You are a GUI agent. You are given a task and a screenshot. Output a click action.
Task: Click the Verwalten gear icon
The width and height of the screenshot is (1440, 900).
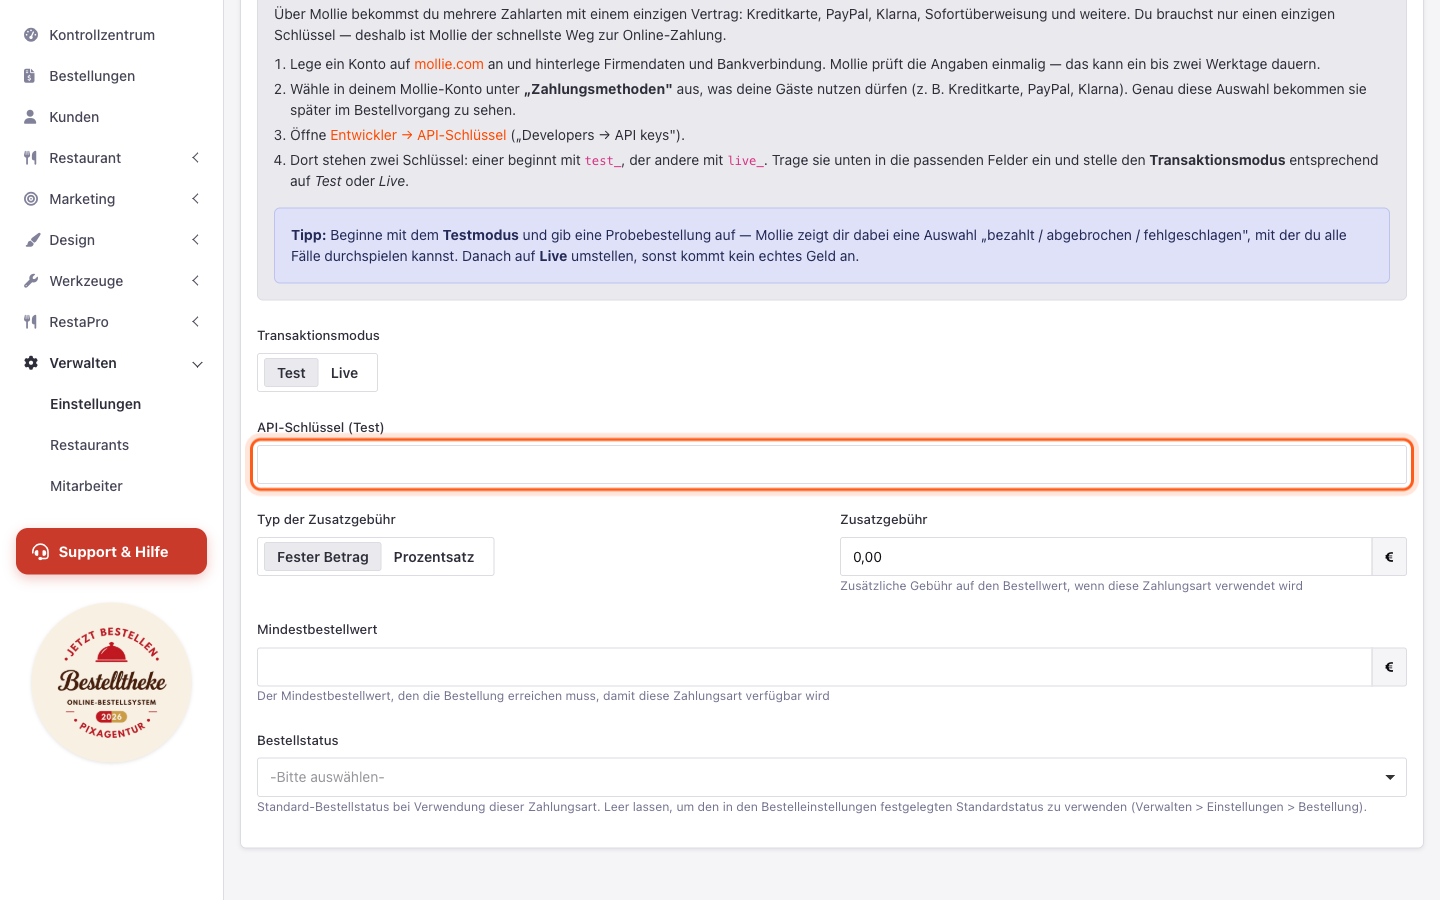pos(31,363)
